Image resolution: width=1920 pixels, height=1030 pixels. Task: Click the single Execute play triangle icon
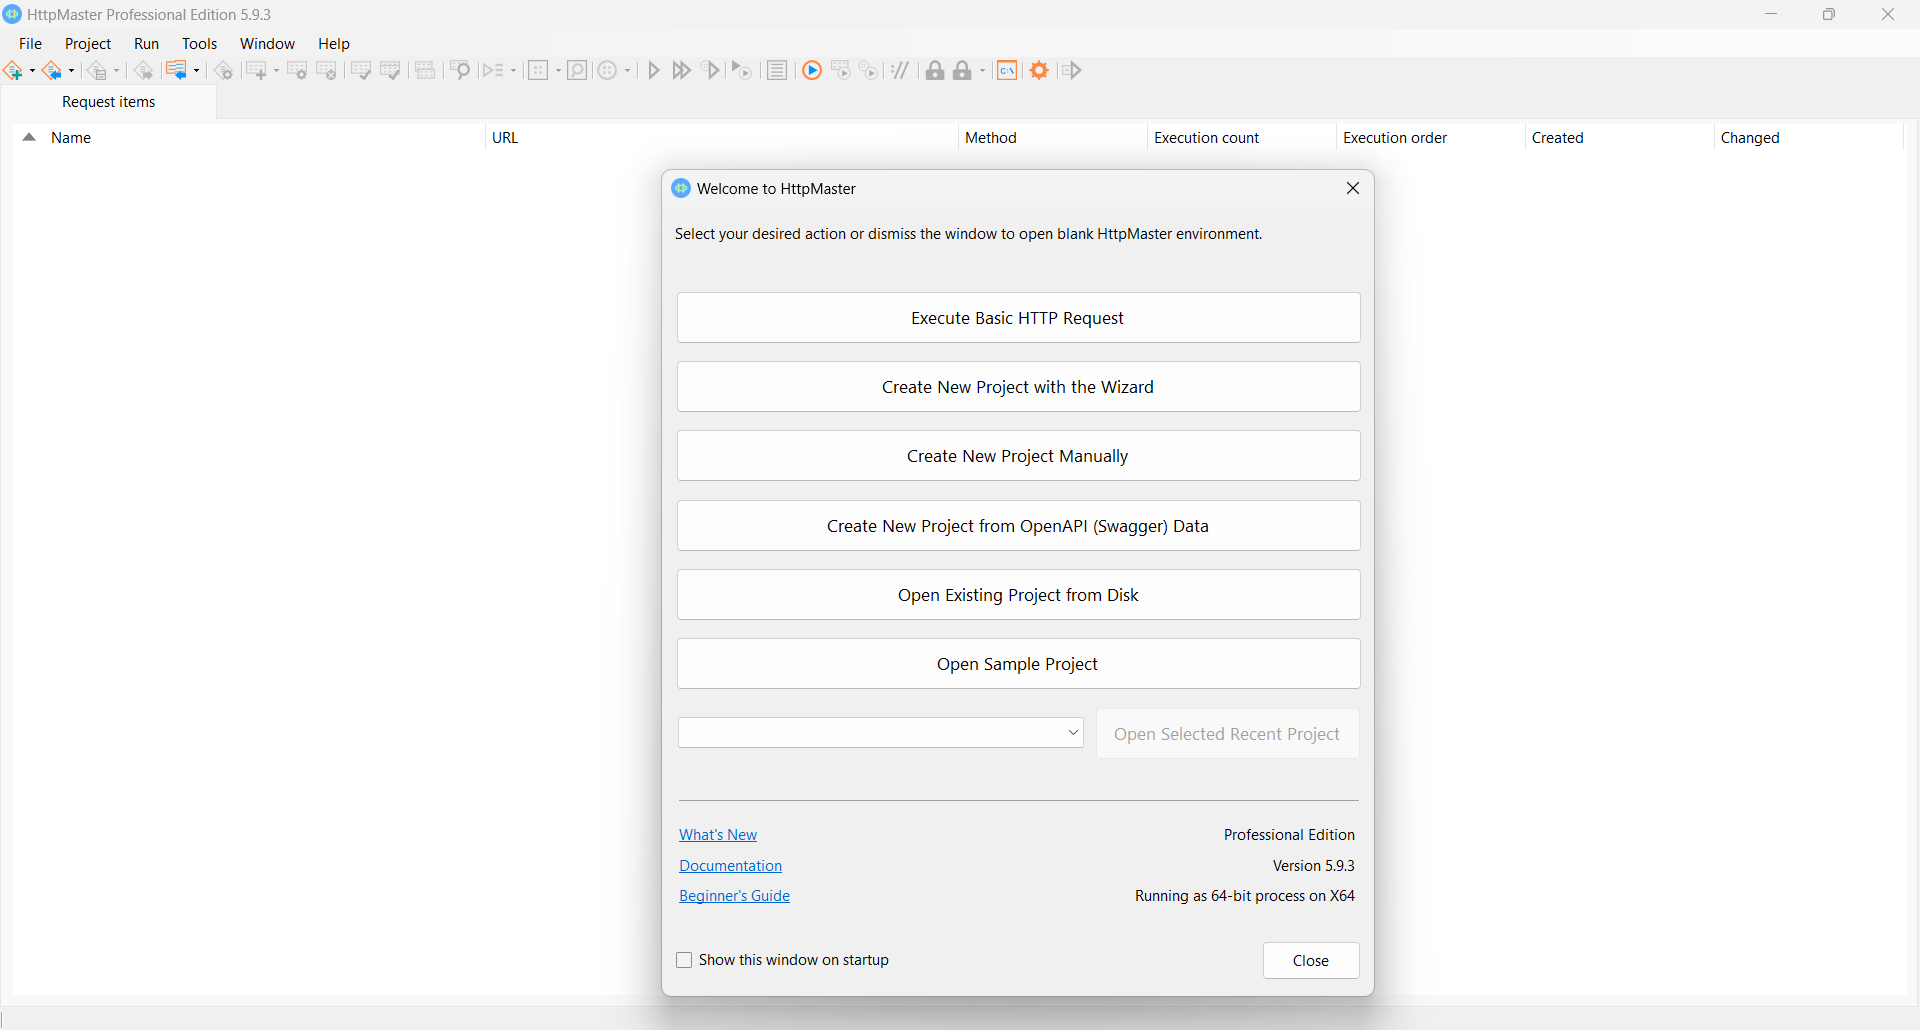coord(653,70)
